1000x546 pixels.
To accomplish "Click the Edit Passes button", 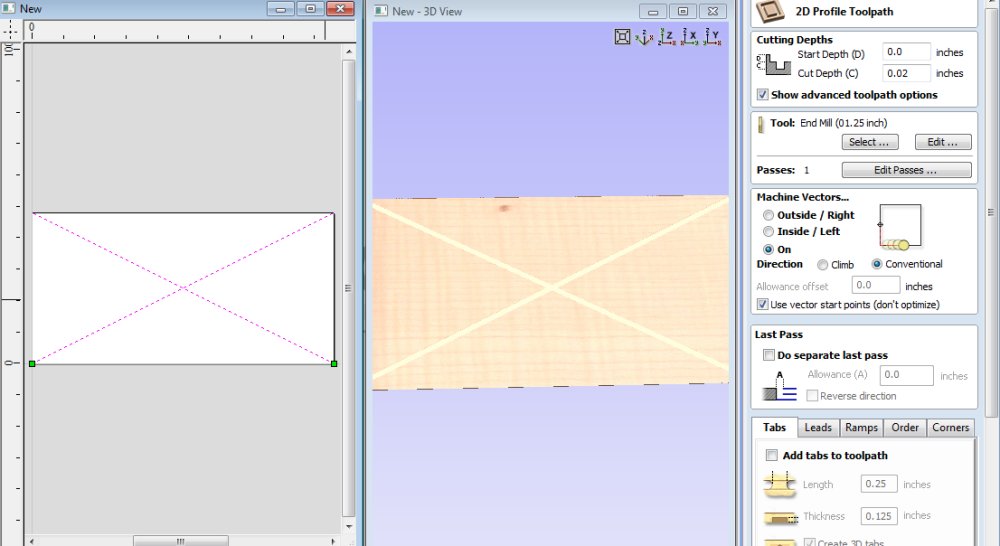I will [x=906, y=170].
